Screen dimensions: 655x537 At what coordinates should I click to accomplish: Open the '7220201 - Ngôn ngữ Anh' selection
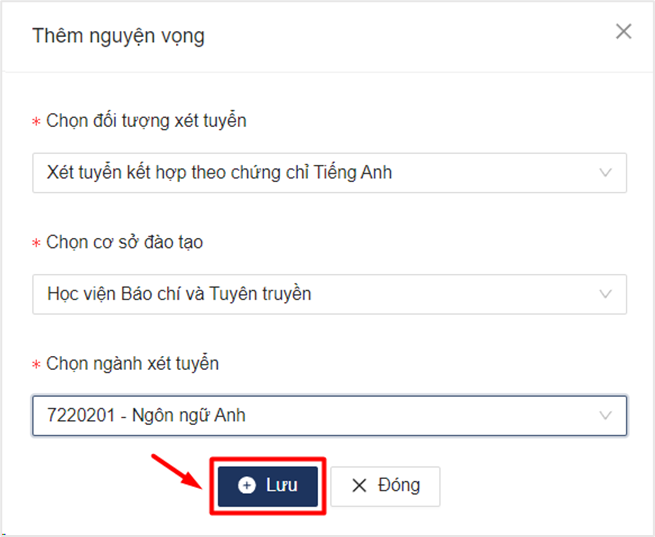pyautogui.click(x=330, y=416)
